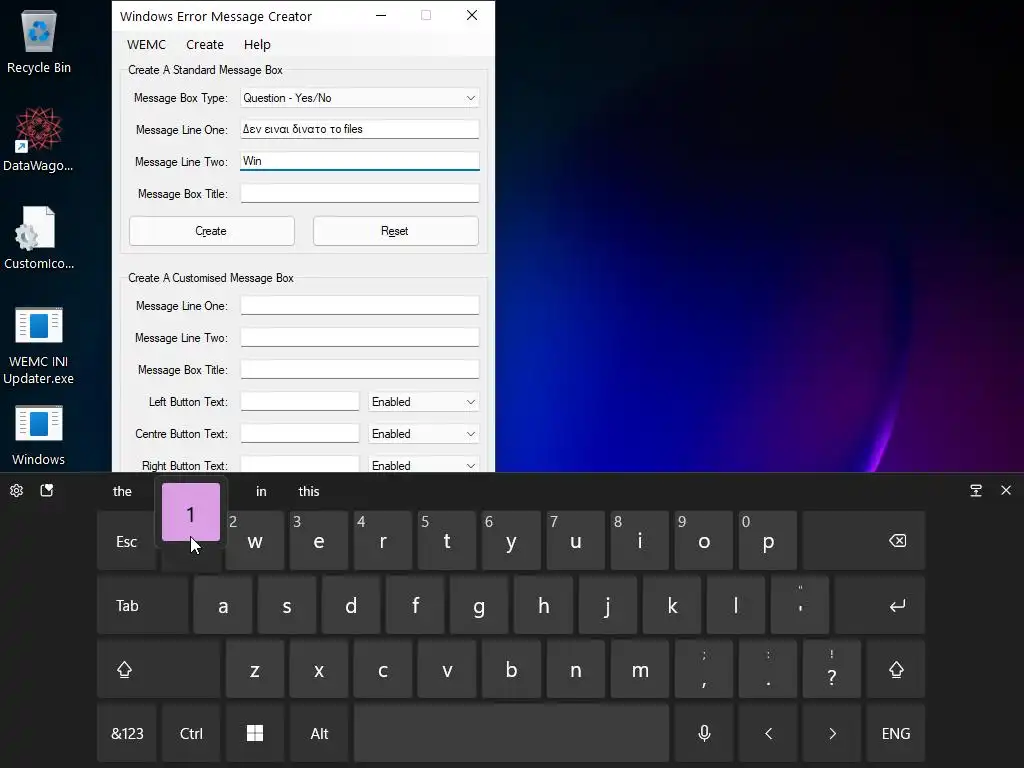This screenshot has height=768, width=1024.
Task: Tap the right Shift key
Action: 896,669
